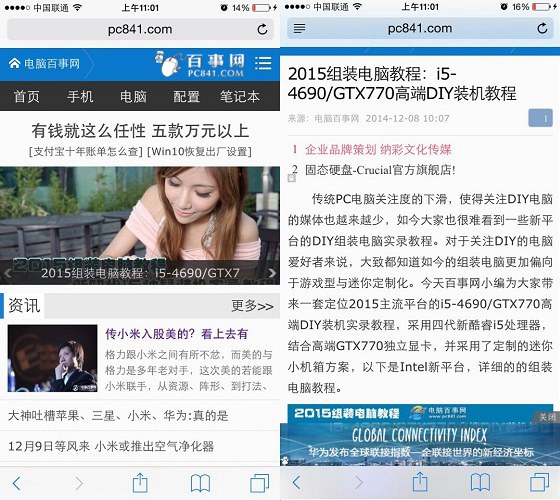Go back in left Safari toolbar

click(x=16, y=484)
